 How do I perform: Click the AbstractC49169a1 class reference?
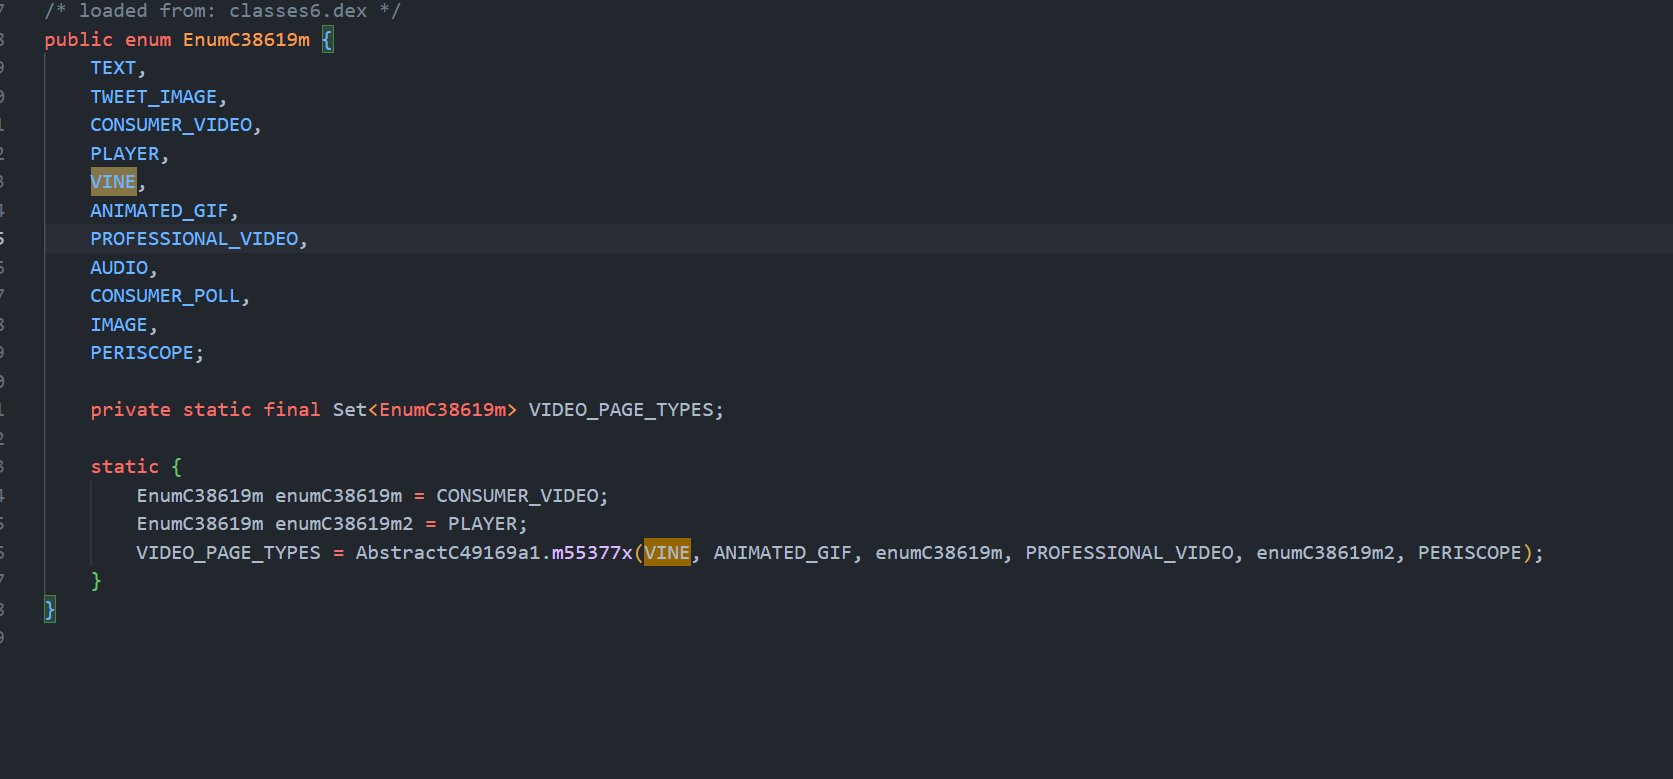(x=448, y=553)
